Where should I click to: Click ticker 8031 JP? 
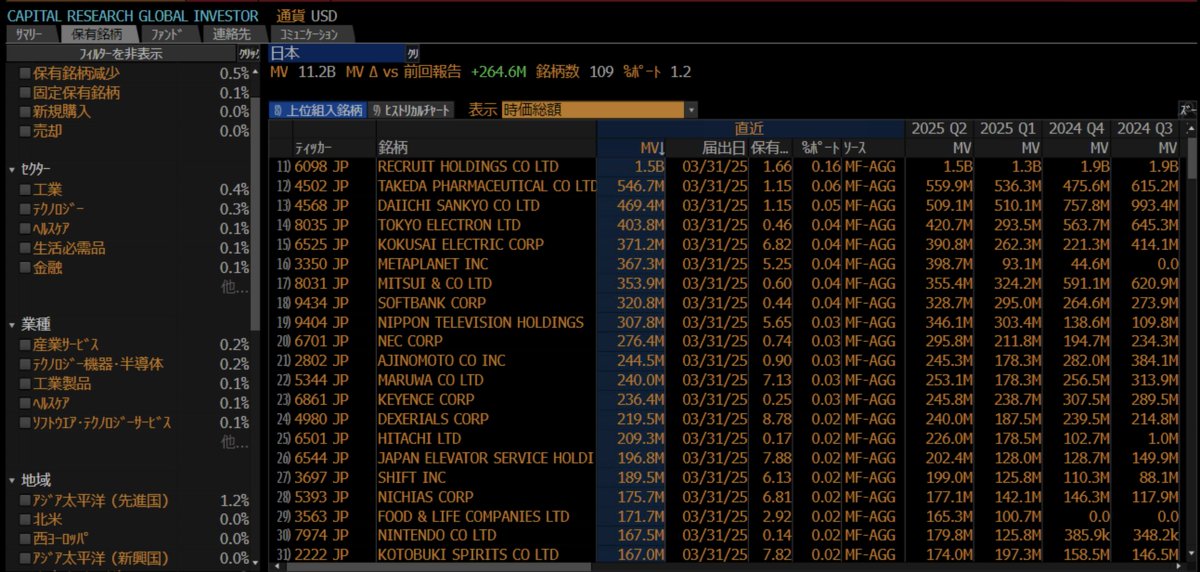pyautogui.click(x=321, y=283)
